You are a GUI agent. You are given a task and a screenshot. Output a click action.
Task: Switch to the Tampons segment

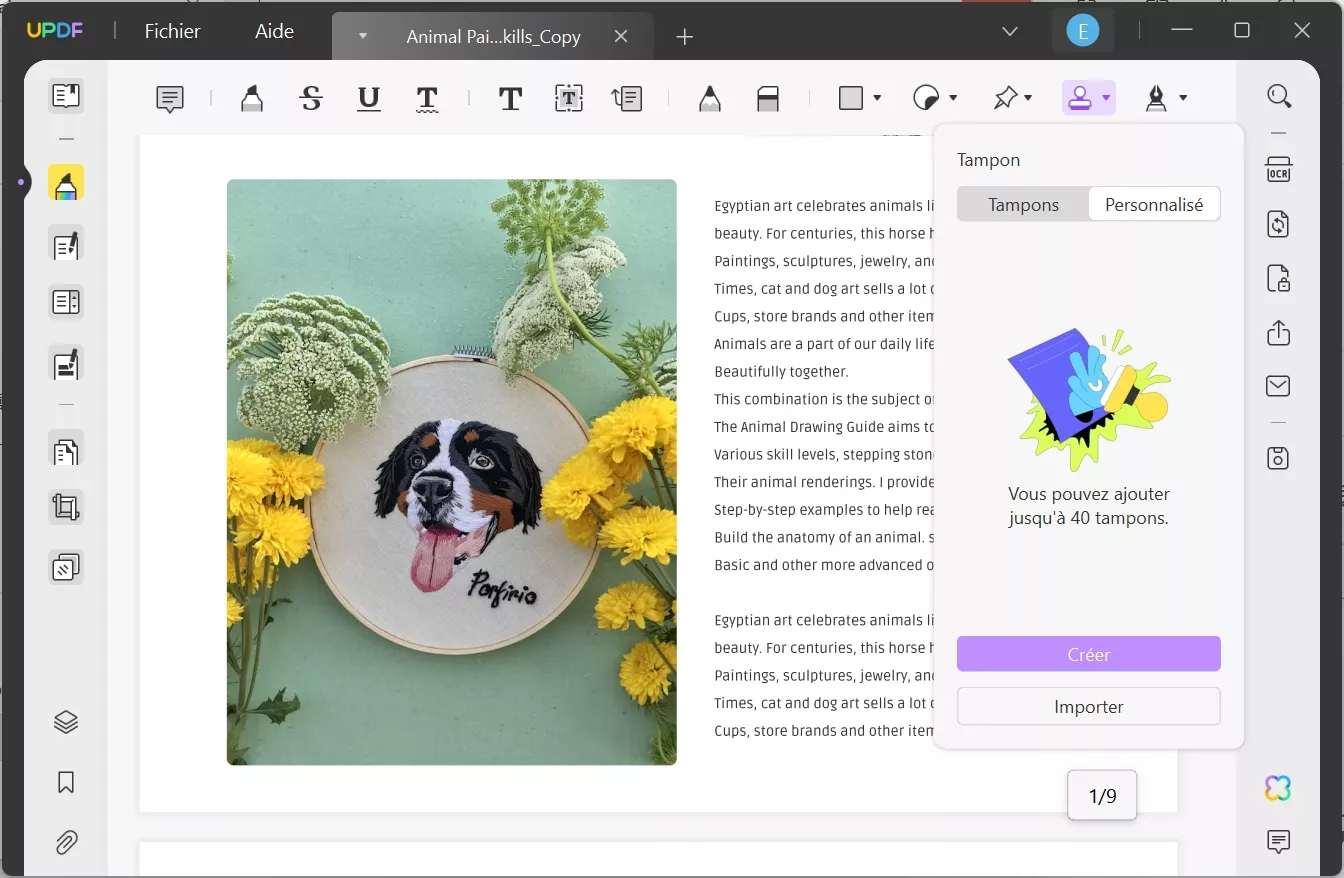click(x=1023, y=205)
